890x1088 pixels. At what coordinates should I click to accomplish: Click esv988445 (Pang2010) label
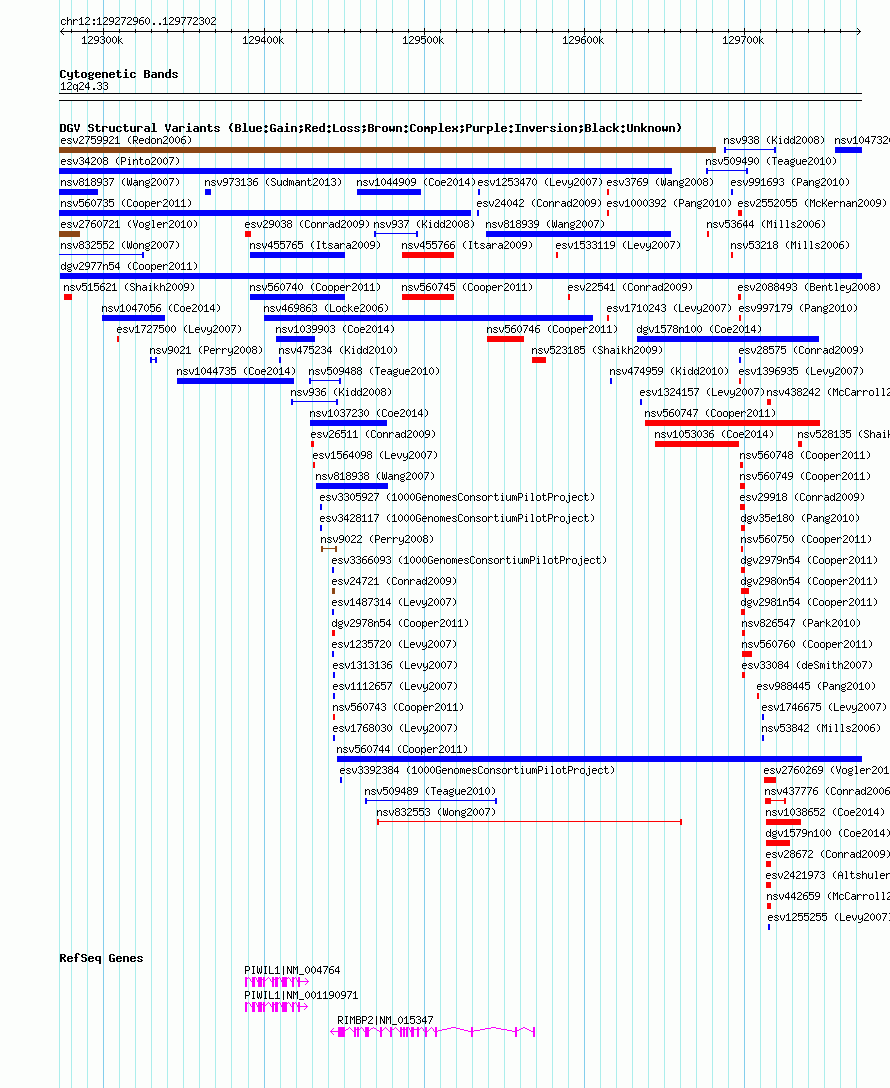click(816, 686)
